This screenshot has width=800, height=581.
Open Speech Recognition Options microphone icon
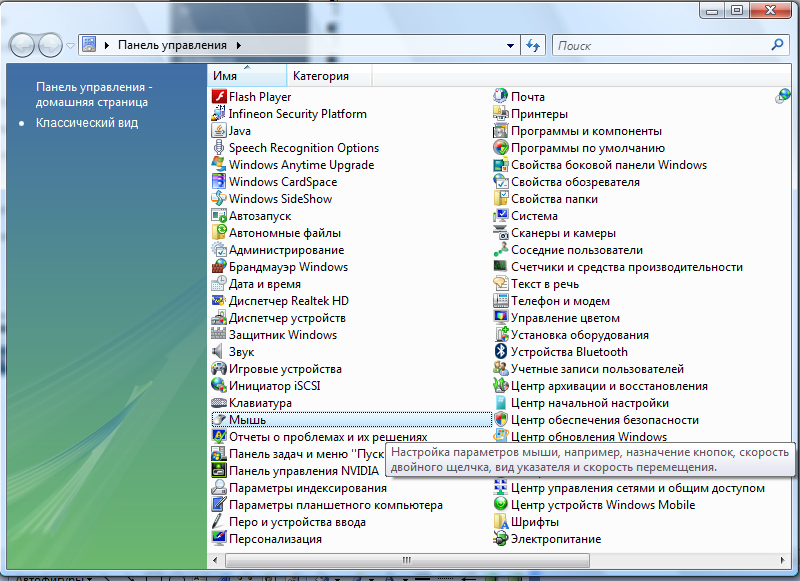pyautogui.click(x=219, y=148)
